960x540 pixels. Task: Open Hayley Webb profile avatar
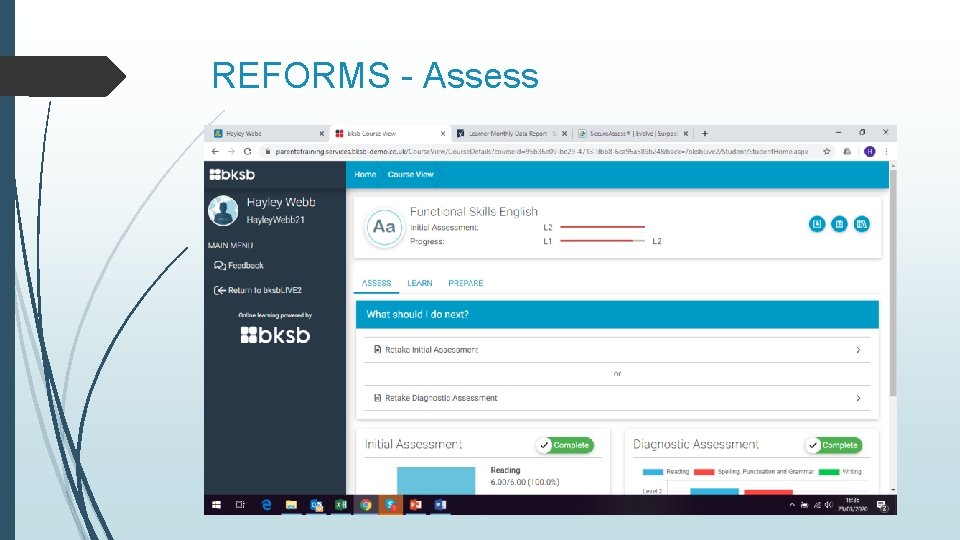click(223, 210)
